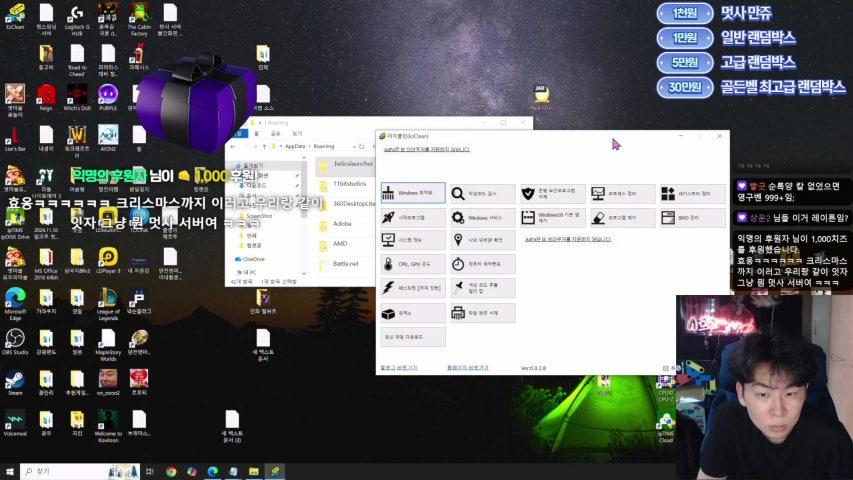The image size is (853, 480).
Task: Click AppData in the Explorer address path
Action: (294, 146)
